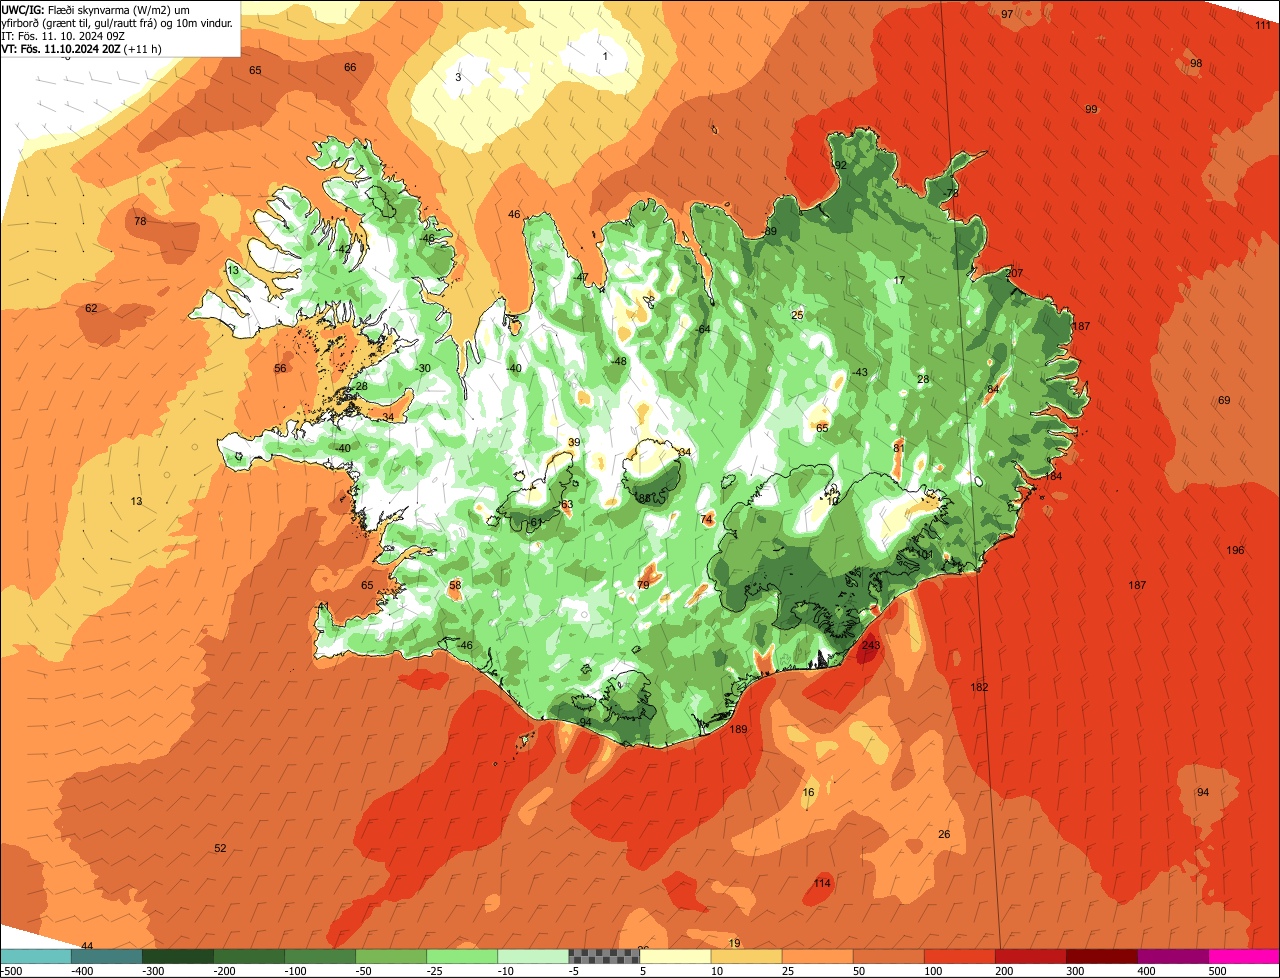Click the 101 value near the southeast coast
Screen dimensions: 1280x978
925,554
